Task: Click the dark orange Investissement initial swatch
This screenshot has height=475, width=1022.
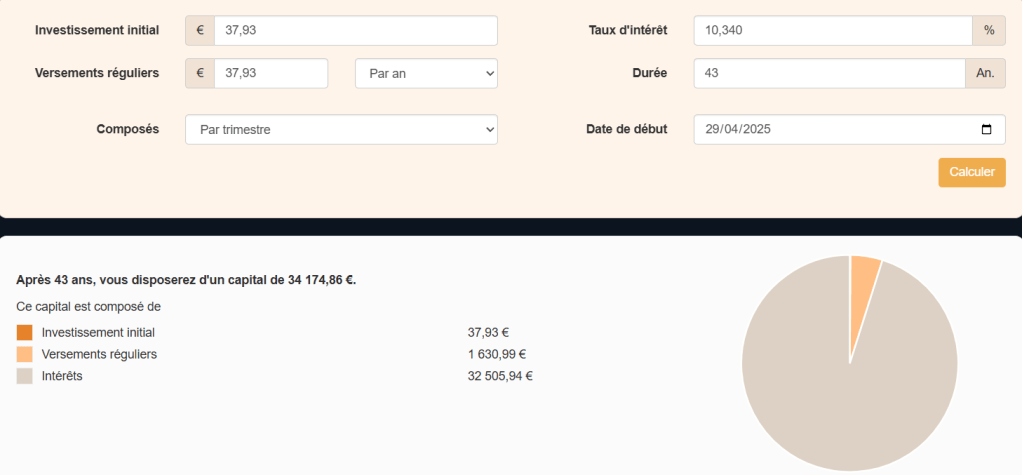Action: click(x=25, y=332)
